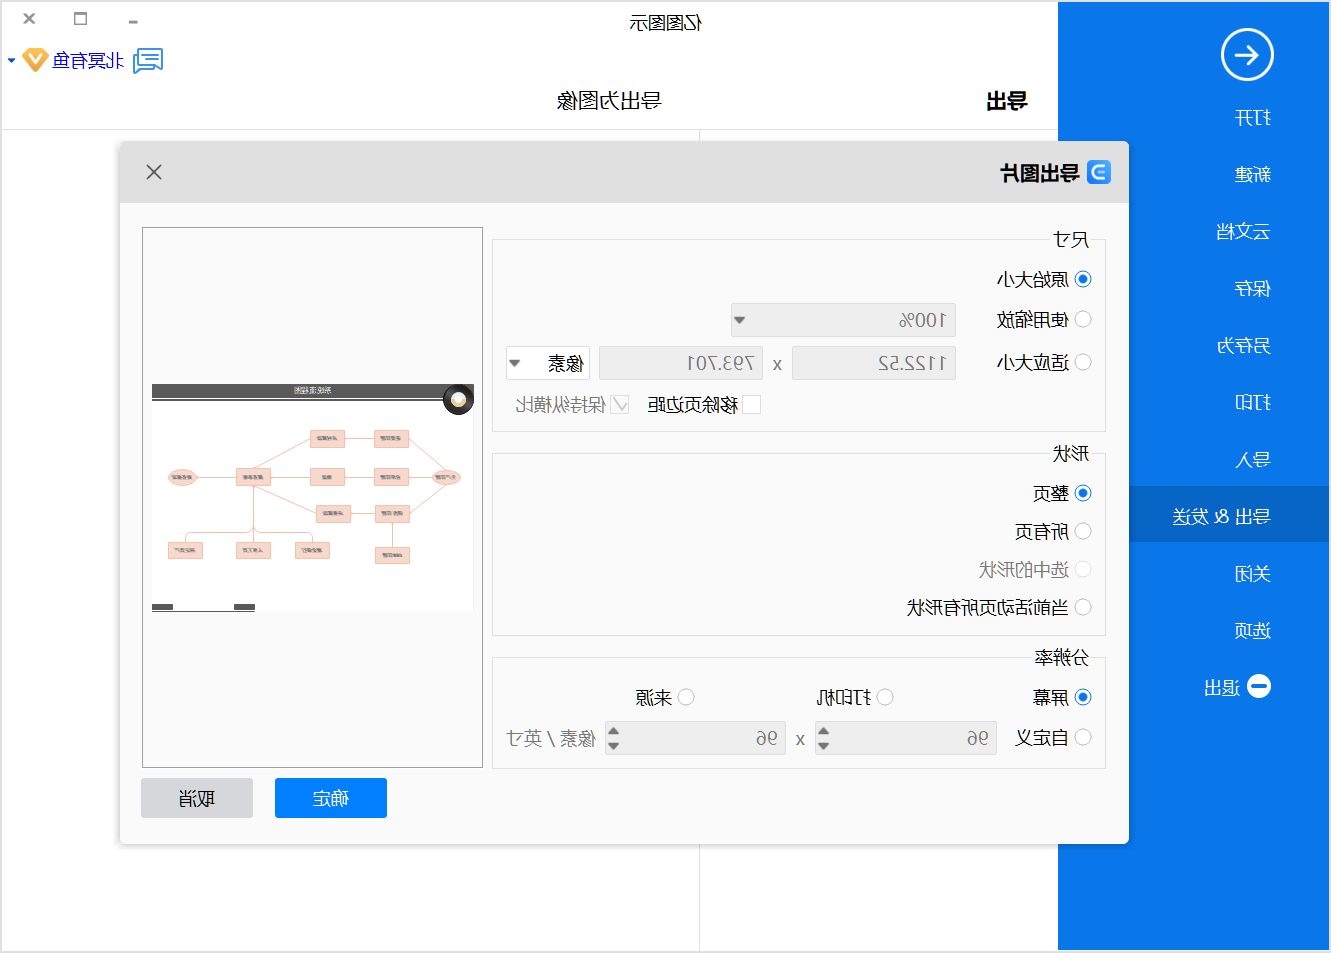Click 退出 to exit the application
The width and height of the screenshot is (1331, 953).
pyautogui.click(x=1222, y=688)
